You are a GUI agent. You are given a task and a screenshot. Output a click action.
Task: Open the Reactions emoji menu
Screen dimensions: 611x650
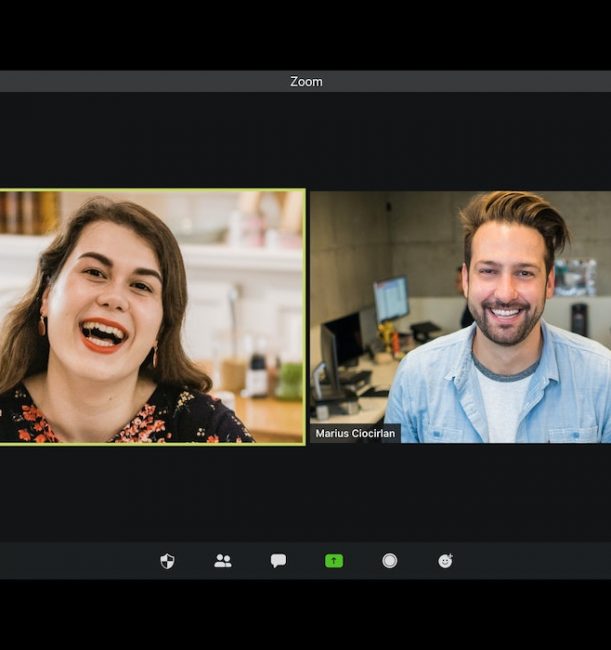446,561
